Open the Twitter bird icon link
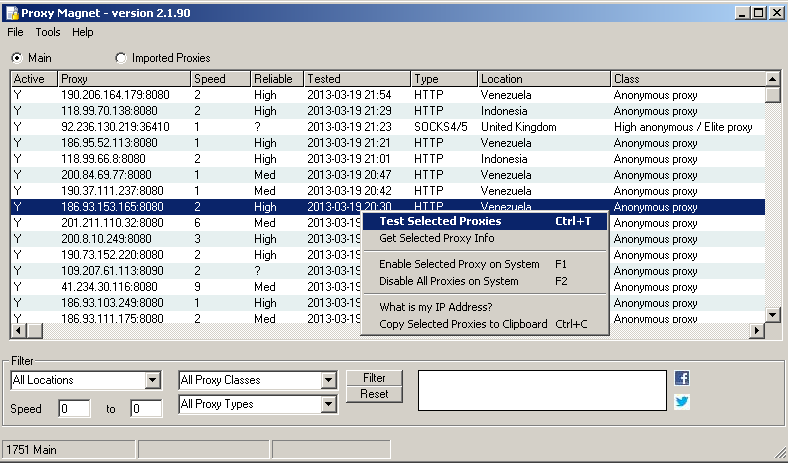The width and height of the screenshot is (788, 463). coord(682,402)
